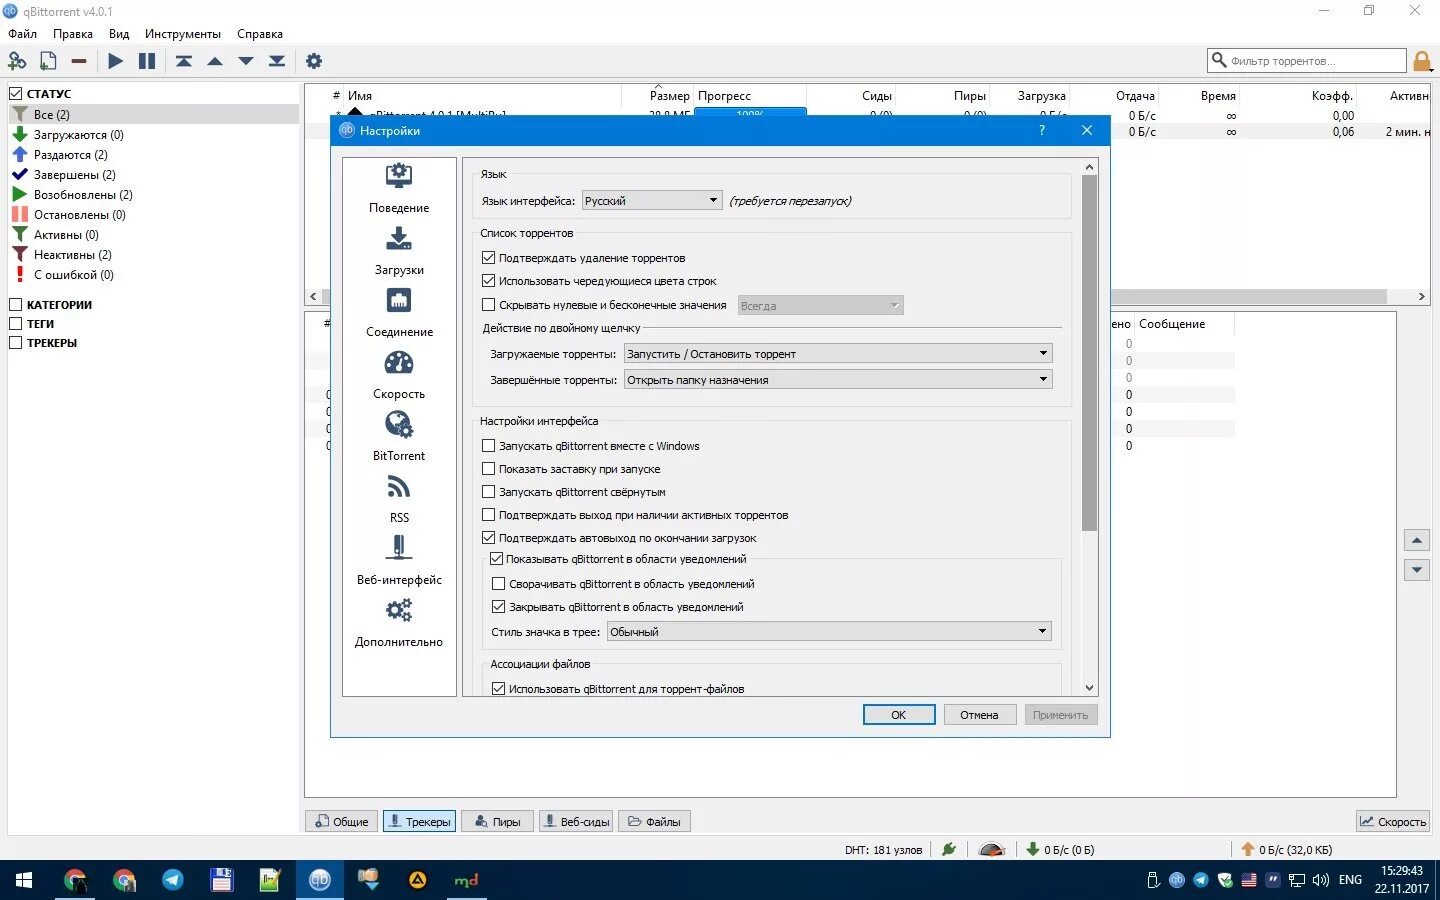The image size is (1440, 900).
Task: Enable Запускать qBittorrent вместе с Windows
Action: pos(488,445)
